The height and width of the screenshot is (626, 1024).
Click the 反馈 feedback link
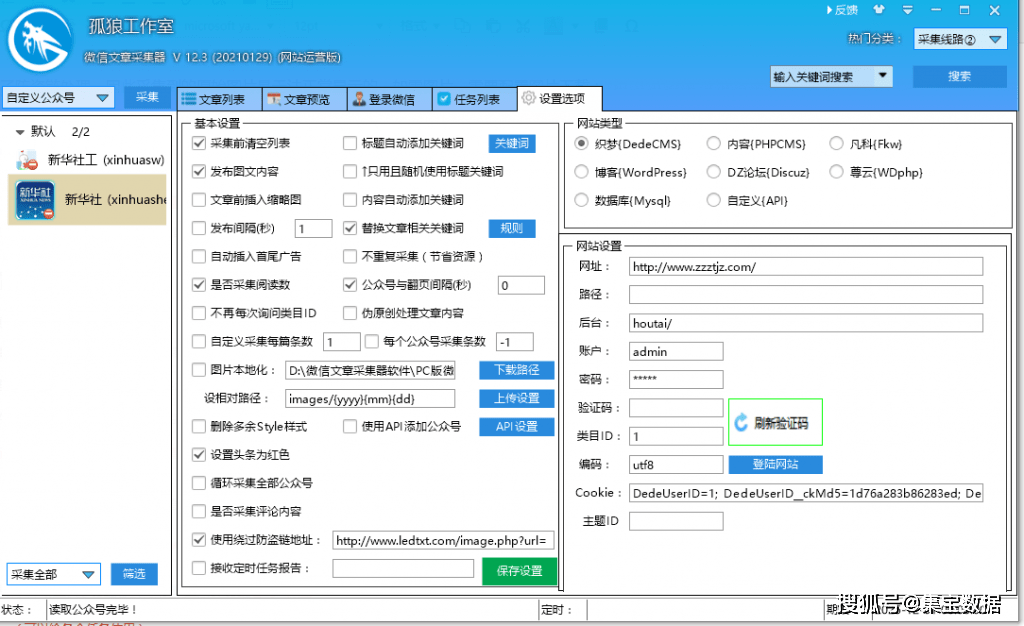(842, 10)
